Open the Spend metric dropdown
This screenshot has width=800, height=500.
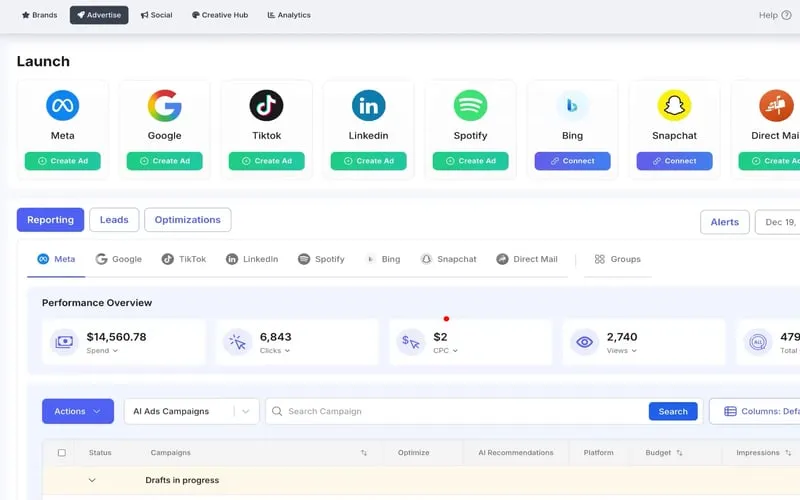pyautogui.click(x=102, y=351)
